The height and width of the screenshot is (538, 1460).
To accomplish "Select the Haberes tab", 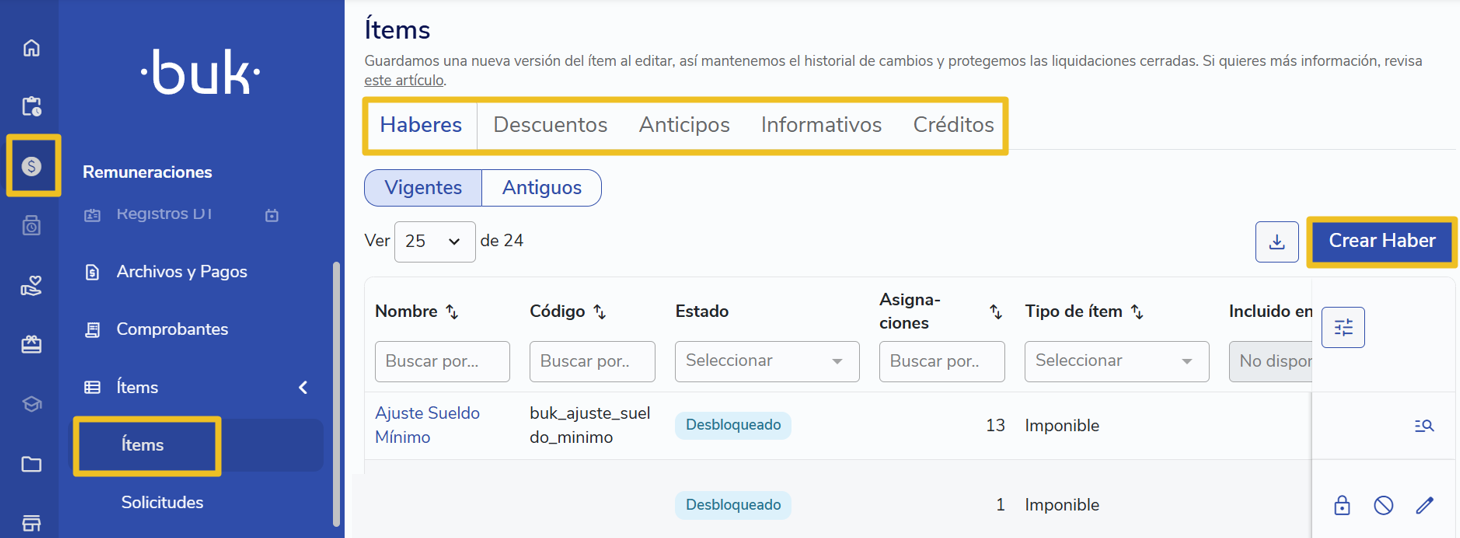I will [x=421, y=125].
